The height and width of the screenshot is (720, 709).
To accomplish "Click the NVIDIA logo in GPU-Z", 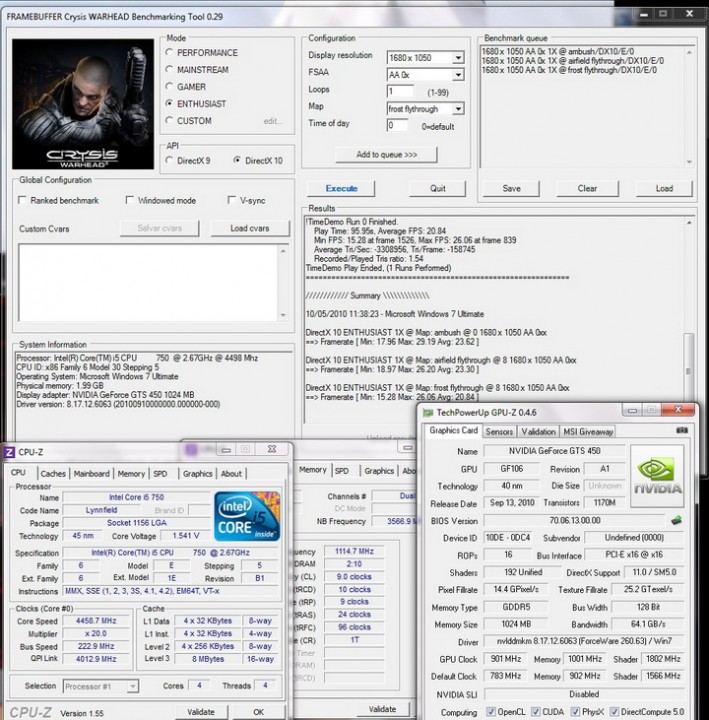I will tap(657, 476).
